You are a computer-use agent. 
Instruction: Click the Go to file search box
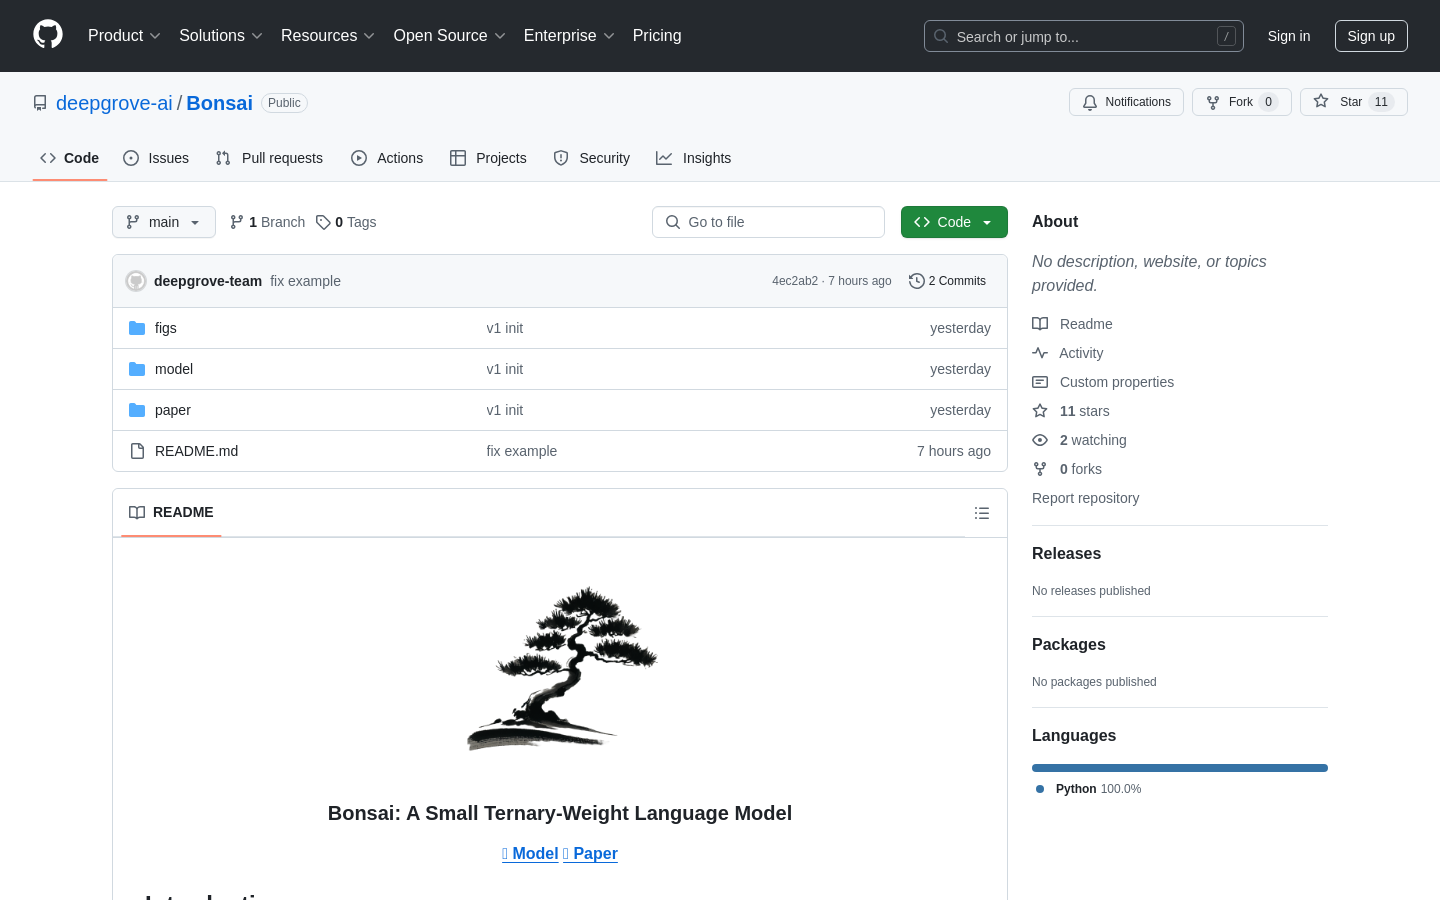(768, 222)
